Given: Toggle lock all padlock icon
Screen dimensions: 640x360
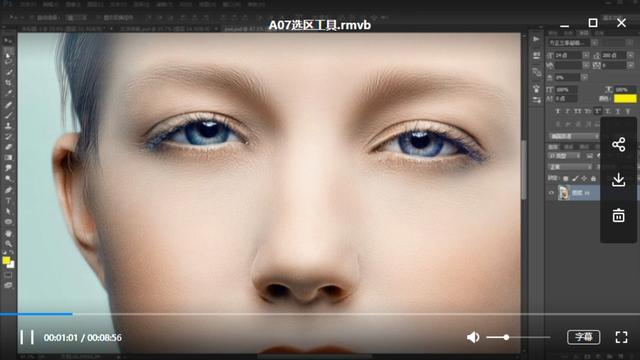Looking at the screenshot, I should 593,178.
